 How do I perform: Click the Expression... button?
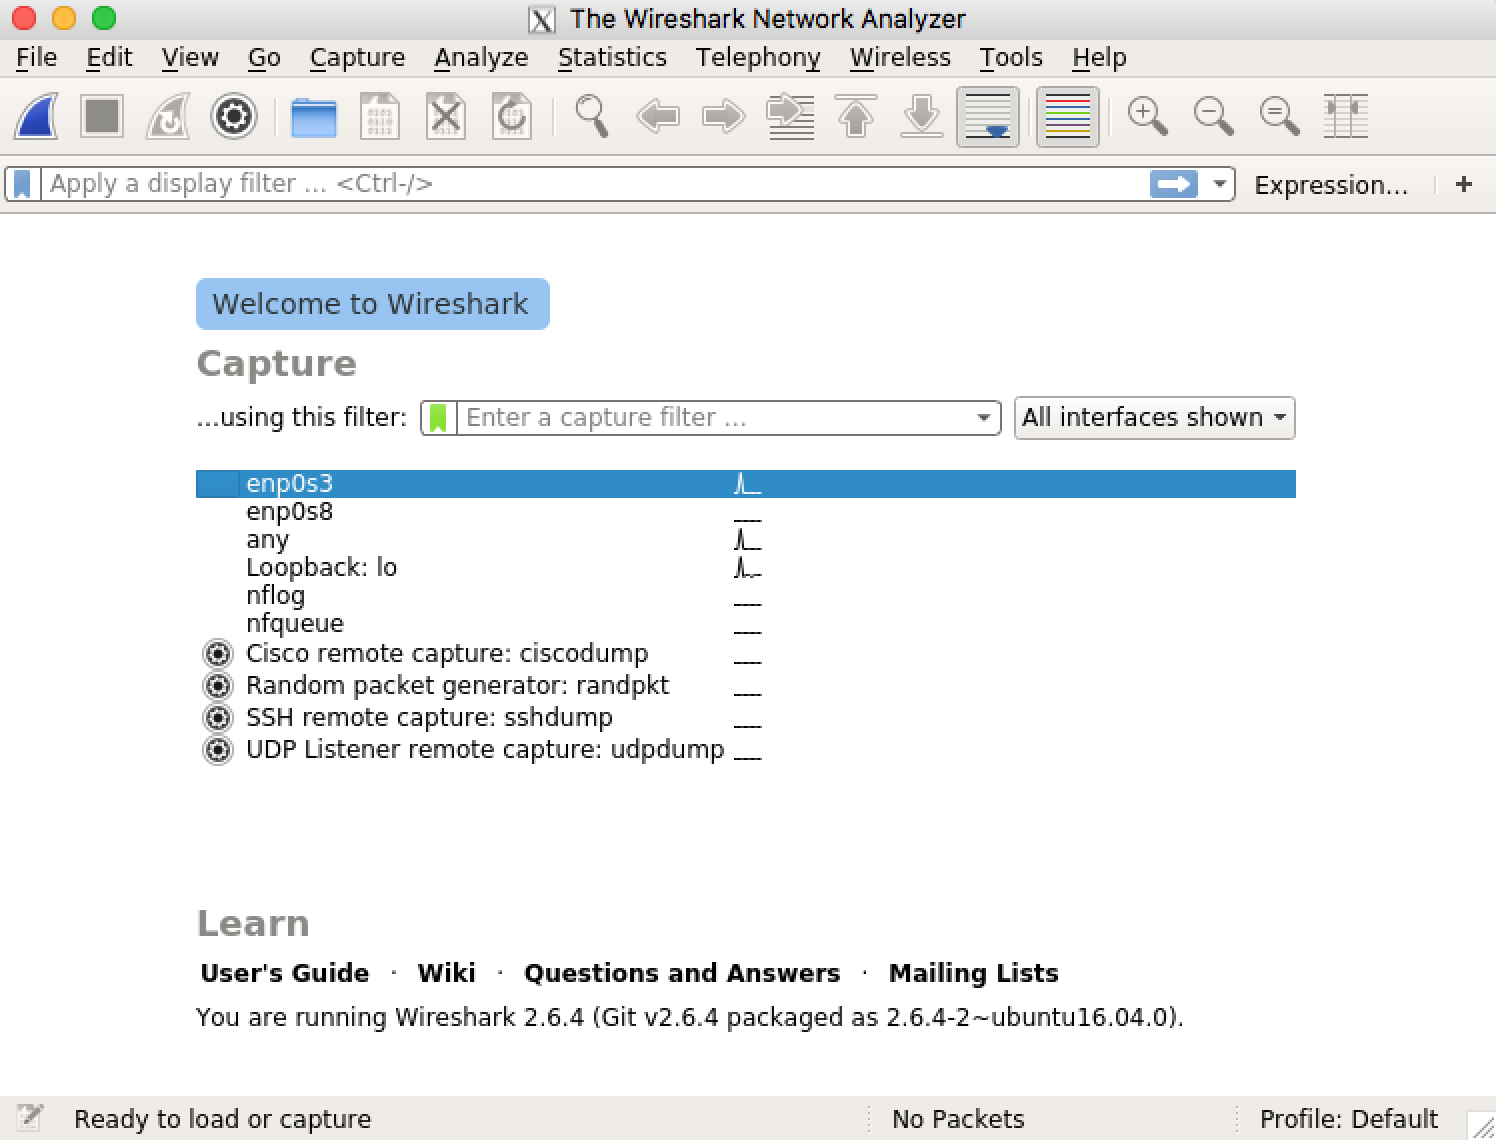[1330, 185]
